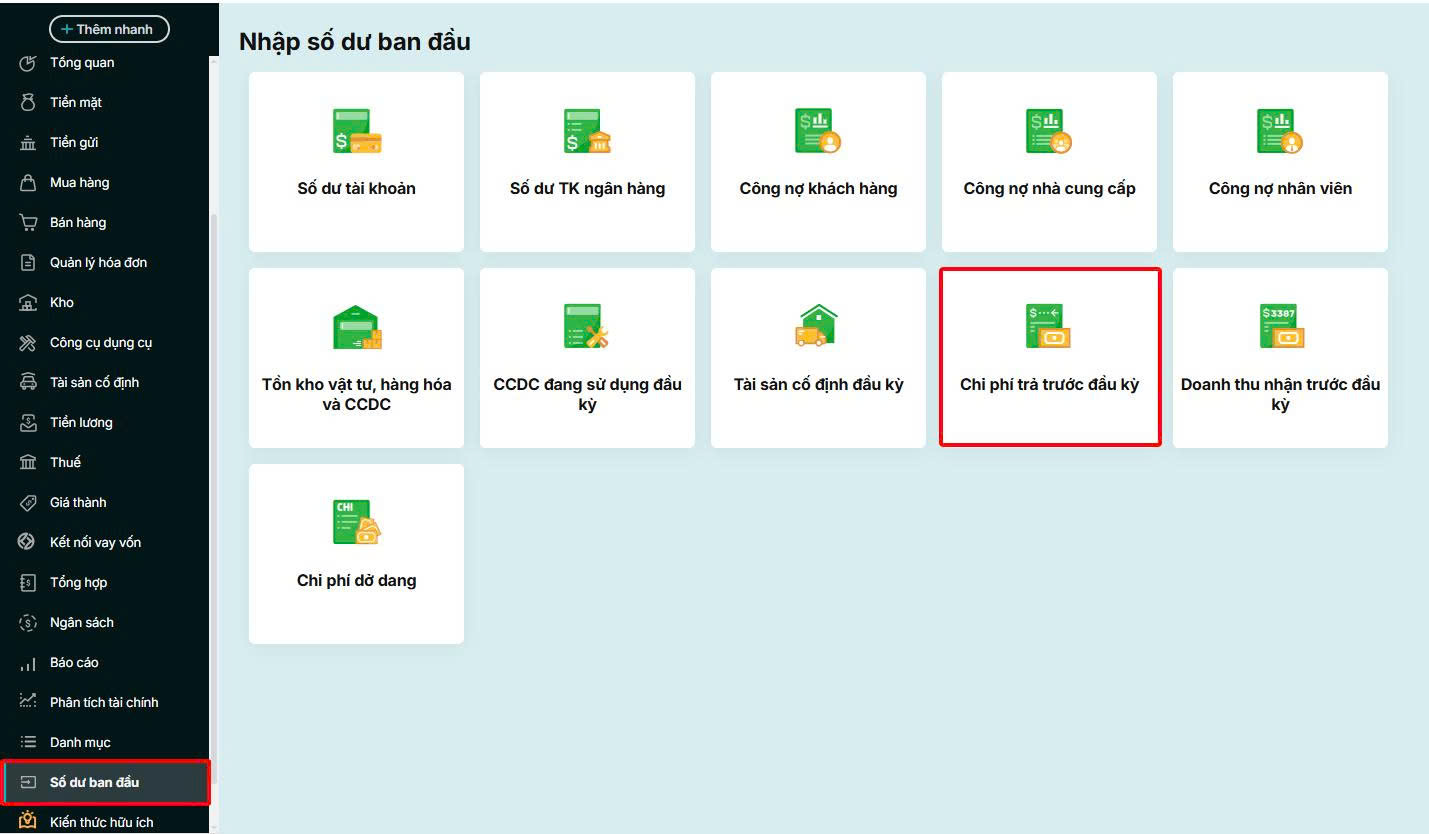Go to Tiền mặt menu item
This screenshot has width=1429, height=834.
(x=76, y=103)
